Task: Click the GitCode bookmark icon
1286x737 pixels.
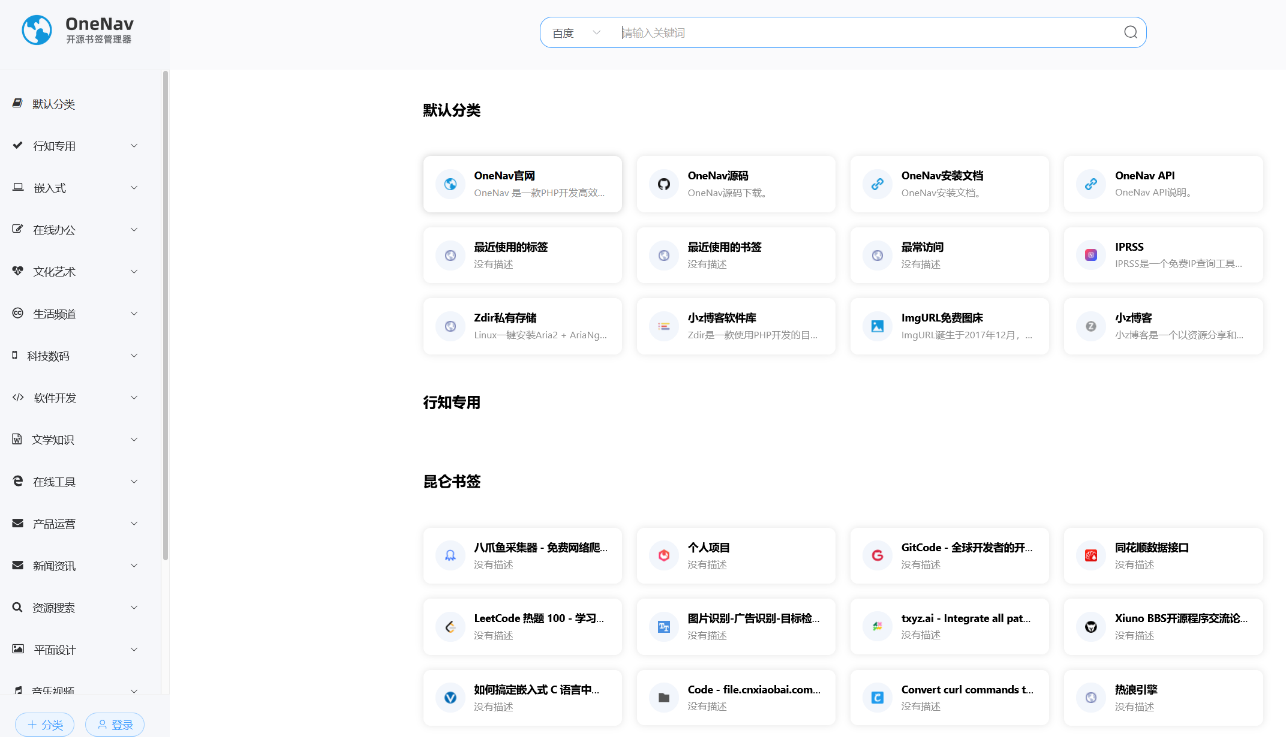Action: coord(877,555)
